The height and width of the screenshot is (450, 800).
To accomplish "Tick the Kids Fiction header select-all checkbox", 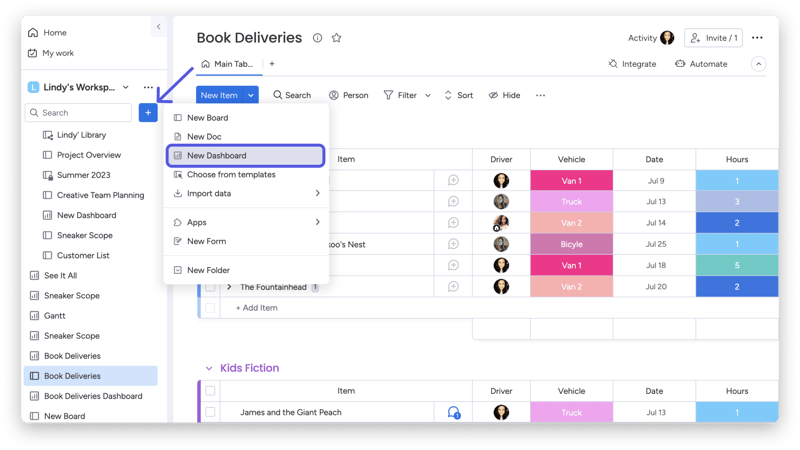I will coord(210,391).
